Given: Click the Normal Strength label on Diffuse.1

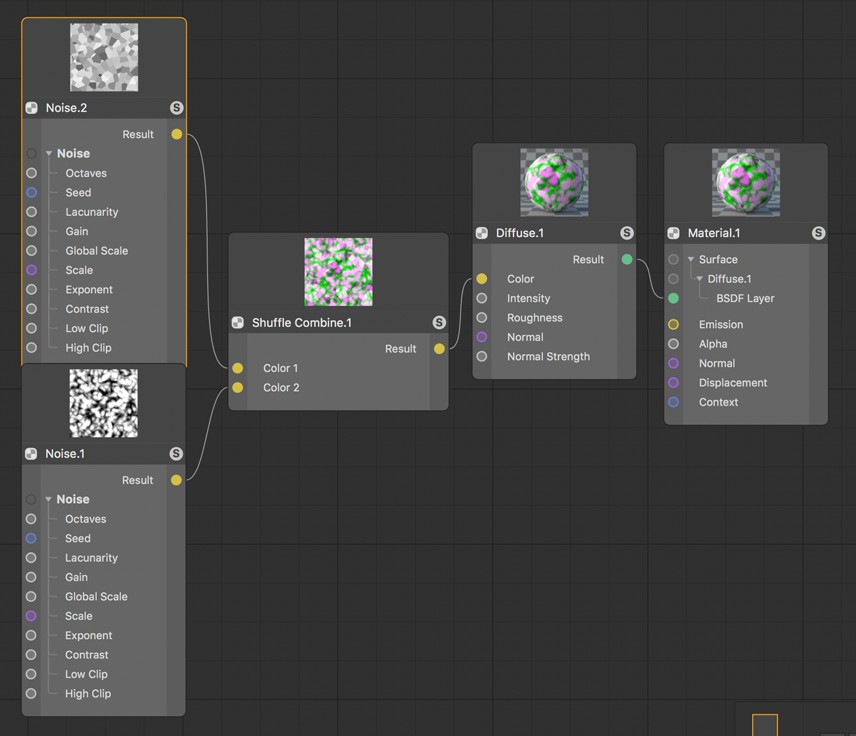Looking at the screenshot, I should [548, 356].
